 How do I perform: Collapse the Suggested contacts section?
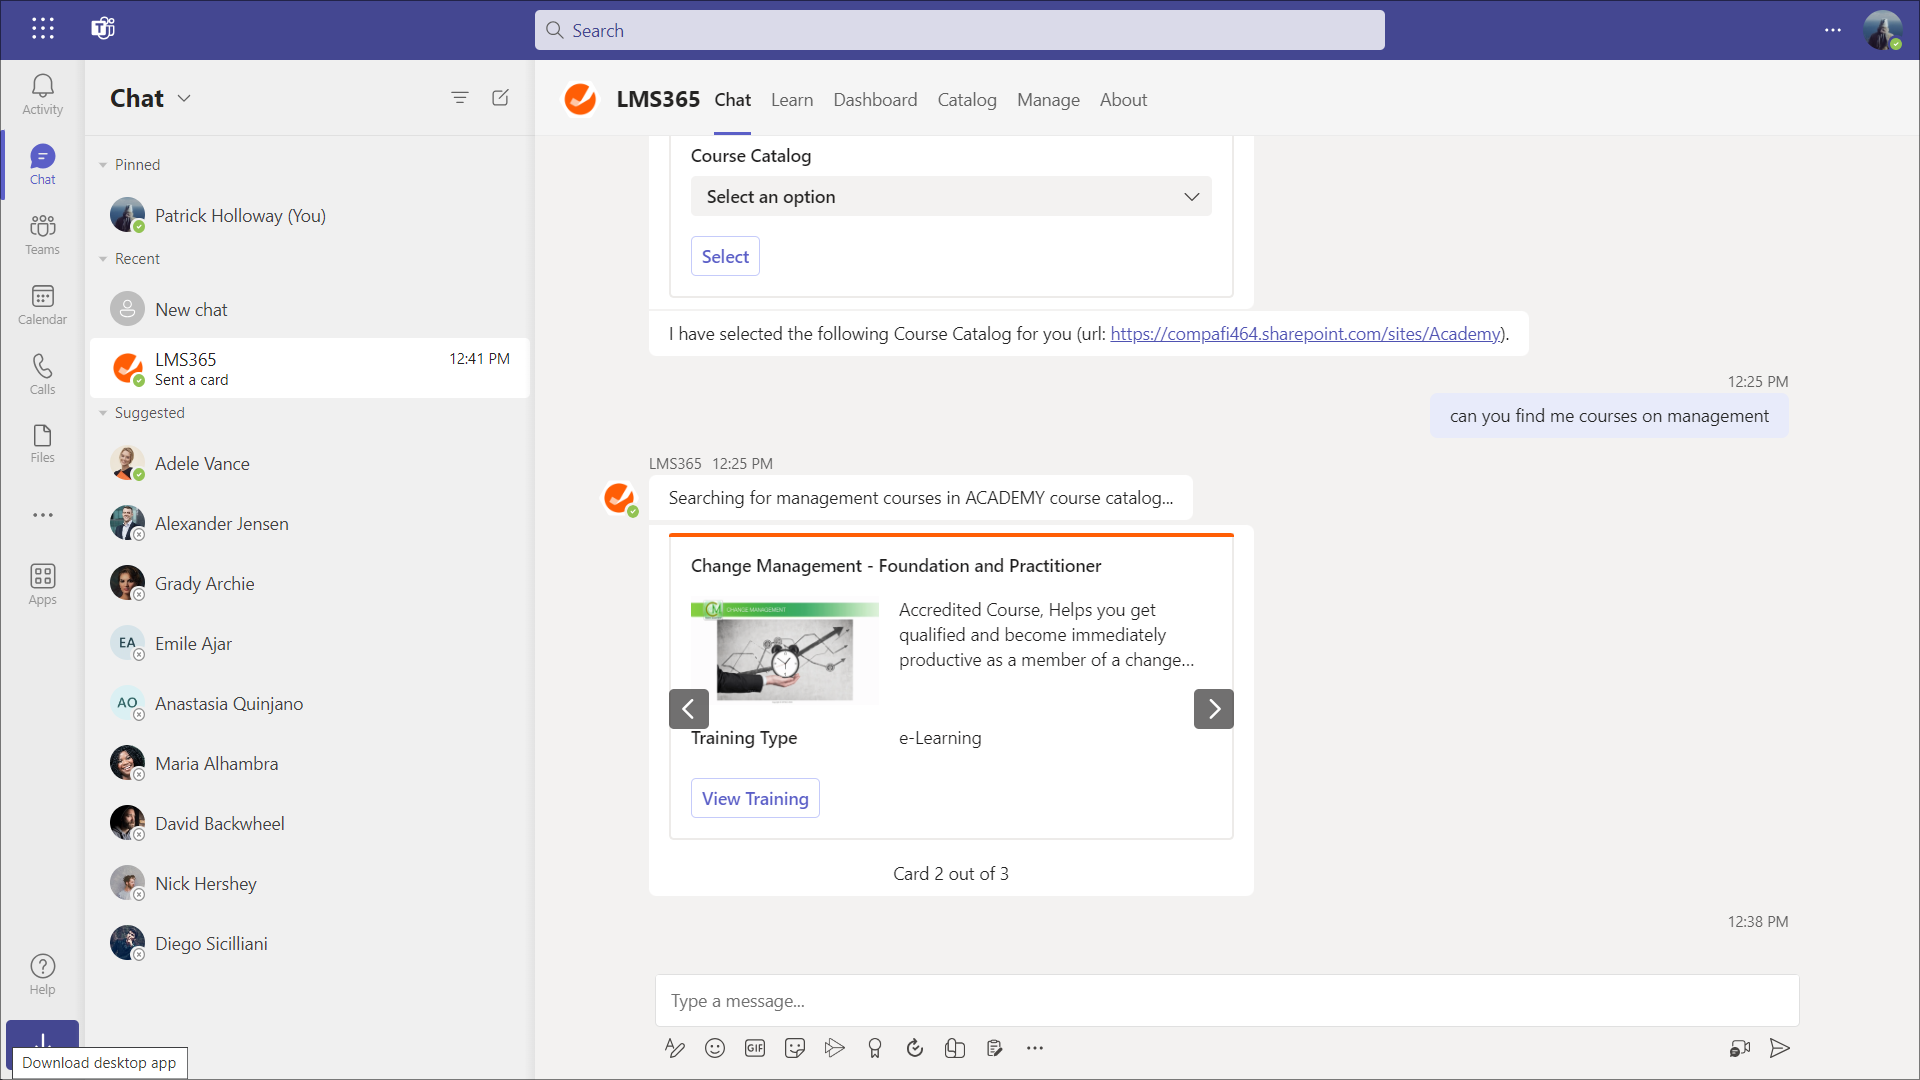click(103, 413)
